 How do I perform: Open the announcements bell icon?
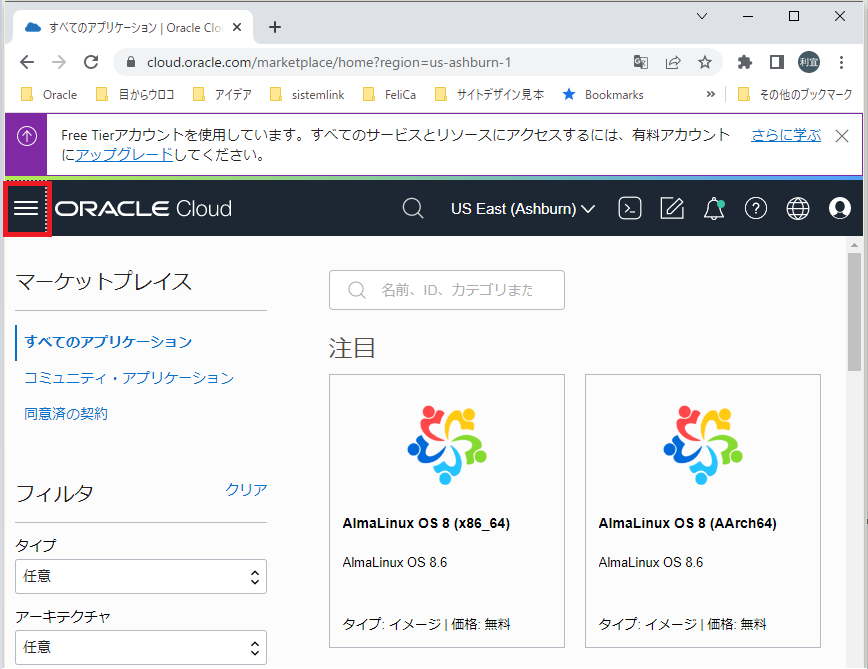pos(714,209)
